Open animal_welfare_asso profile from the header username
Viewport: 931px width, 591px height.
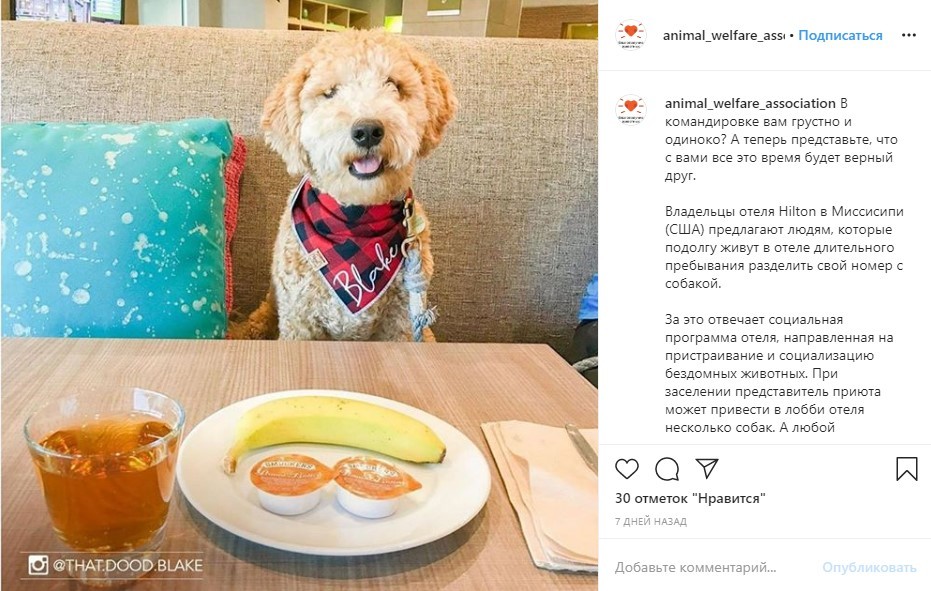tap(723, 35)
